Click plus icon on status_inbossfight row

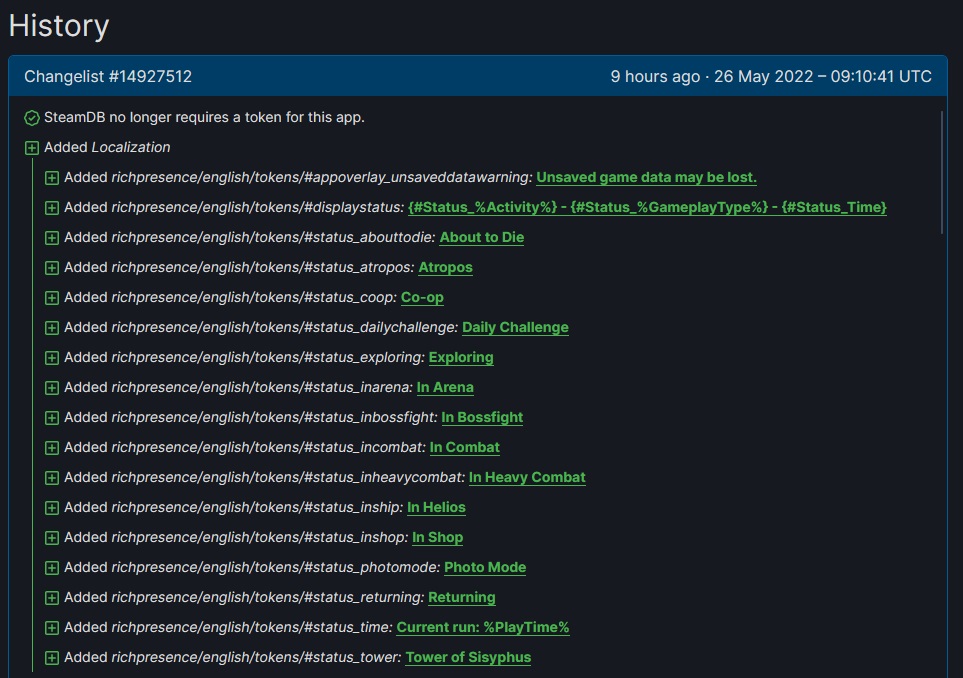(x=52, y=418)
